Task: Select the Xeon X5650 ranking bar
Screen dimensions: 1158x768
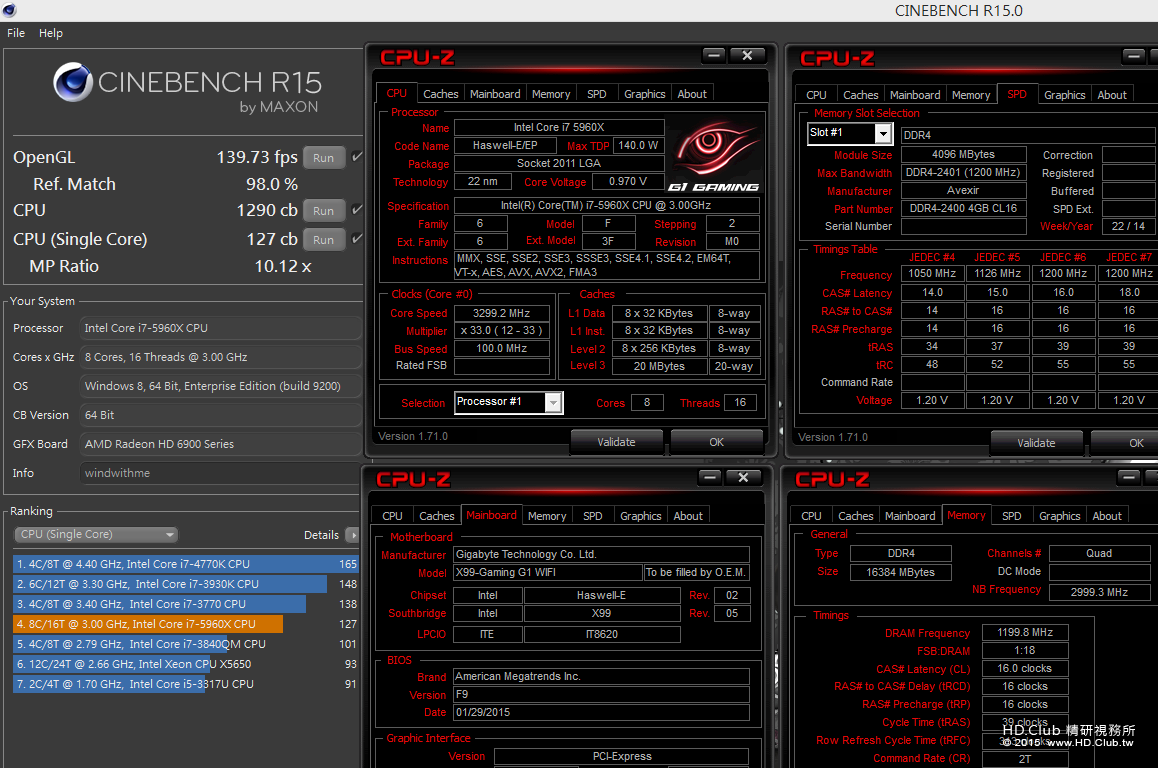Action: click(185, 664)
